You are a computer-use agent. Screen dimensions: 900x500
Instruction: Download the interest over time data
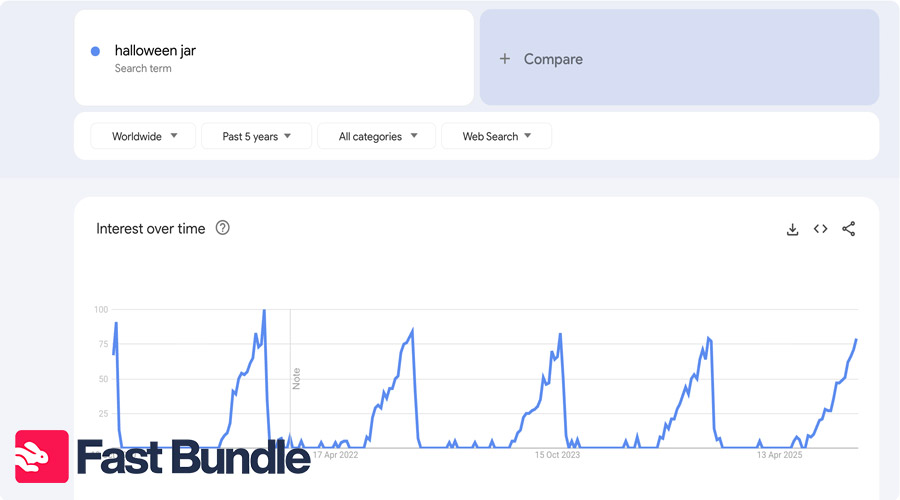793,229
